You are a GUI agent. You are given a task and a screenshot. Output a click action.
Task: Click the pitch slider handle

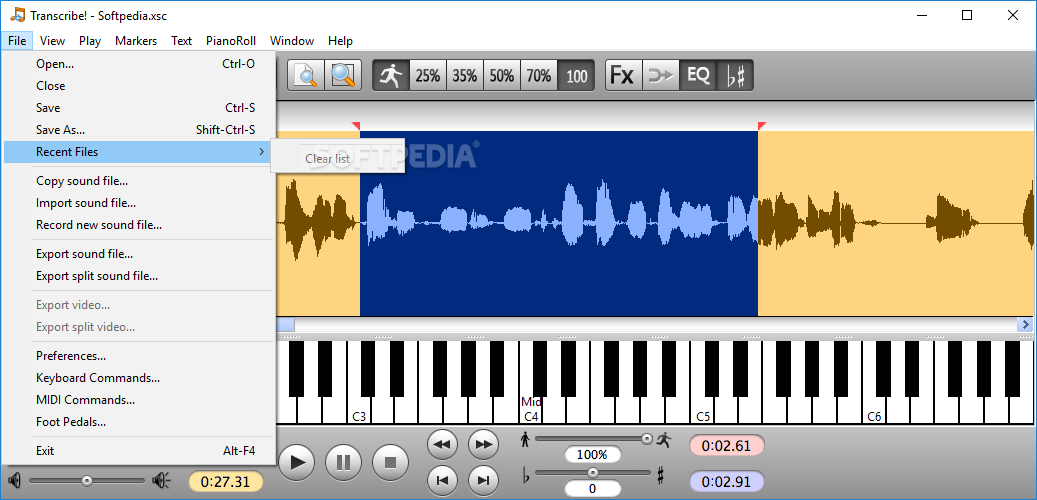[x=593, y=472]
